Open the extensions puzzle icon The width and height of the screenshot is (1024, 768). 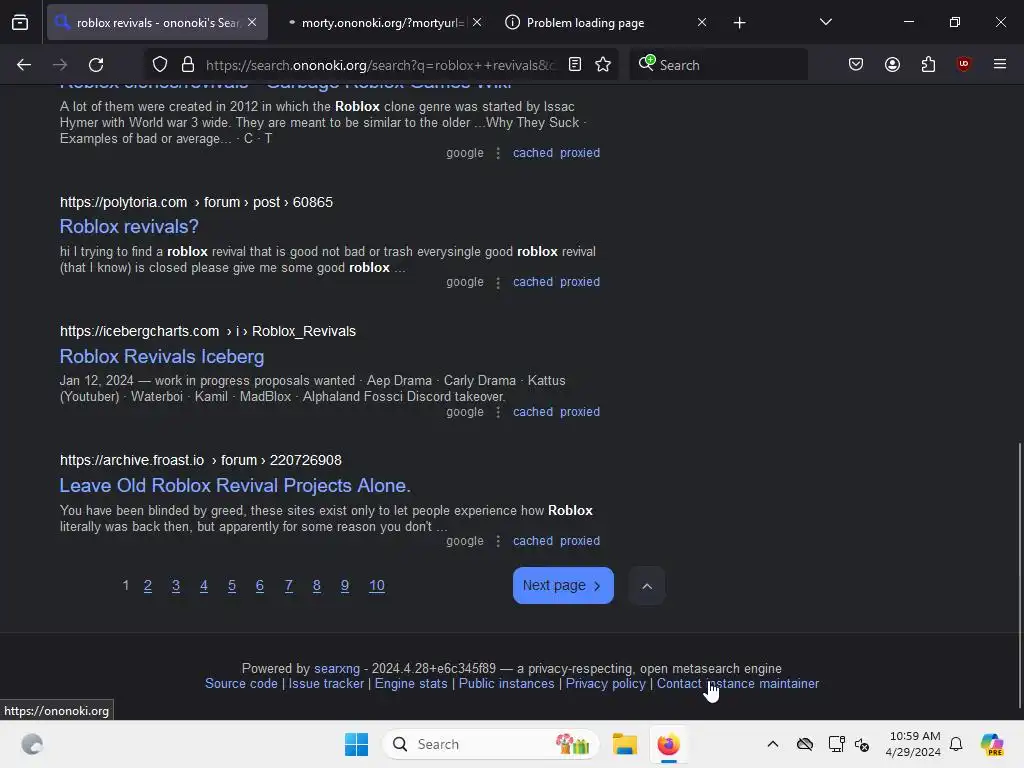(928, 65)
